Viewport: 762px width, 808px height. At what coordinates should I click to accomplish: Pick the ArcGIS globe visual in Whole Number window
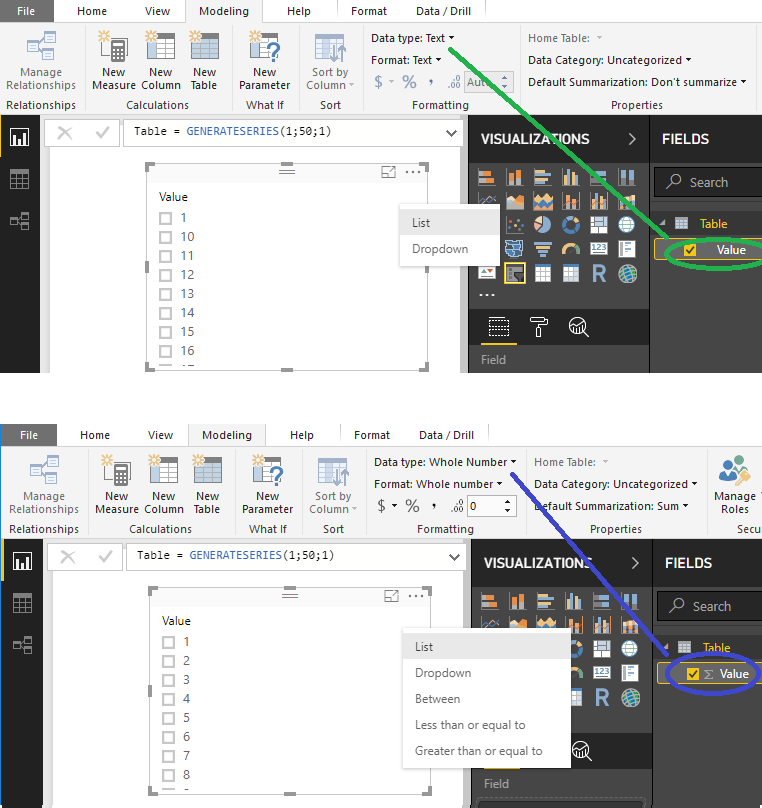coord(630,698)
